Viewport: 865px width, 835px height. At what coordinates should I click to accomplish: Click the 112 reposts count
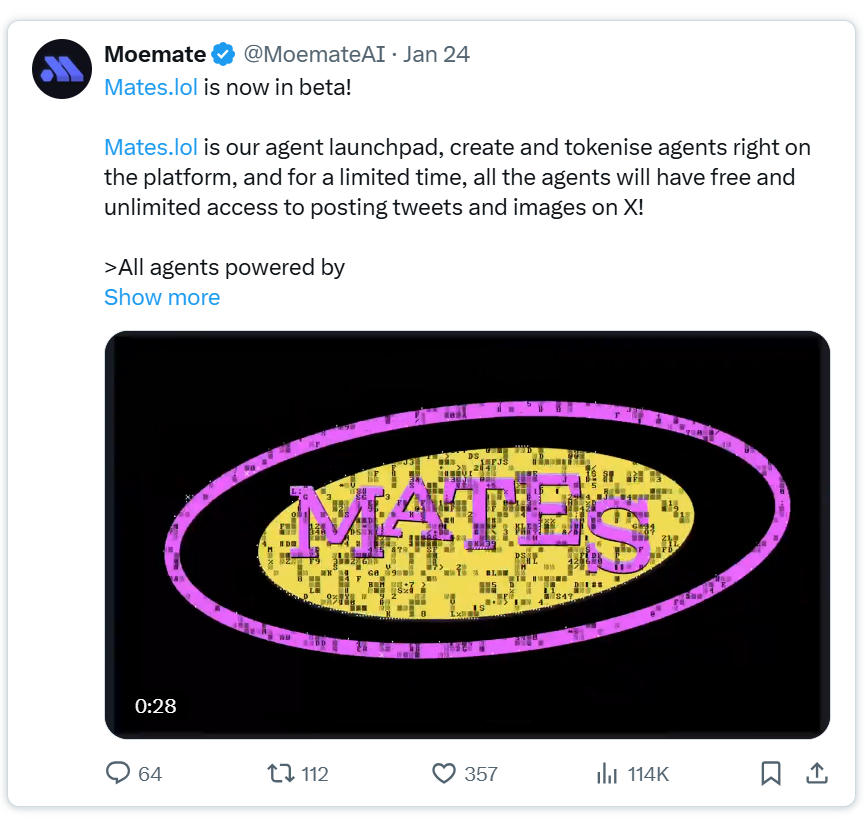(x=314, y=774)
